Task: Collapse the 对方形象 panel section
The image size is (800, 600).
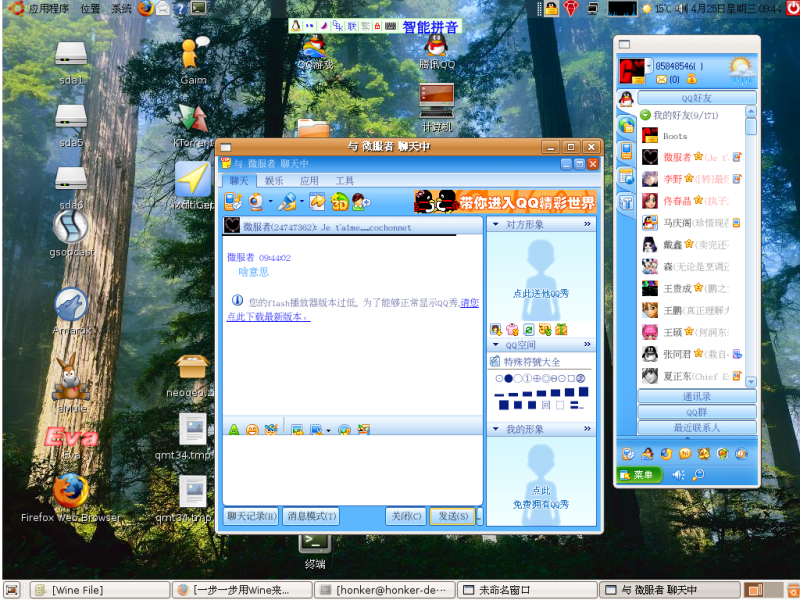Action: click(495, 224)
